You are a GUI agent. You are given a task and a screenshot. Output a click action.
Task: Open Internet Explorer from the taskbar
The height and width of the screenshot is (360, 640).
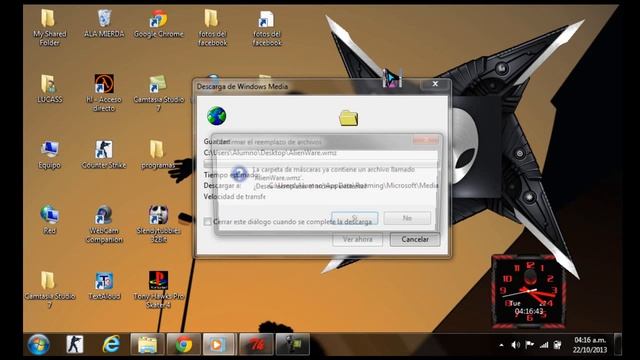point(111,344)
